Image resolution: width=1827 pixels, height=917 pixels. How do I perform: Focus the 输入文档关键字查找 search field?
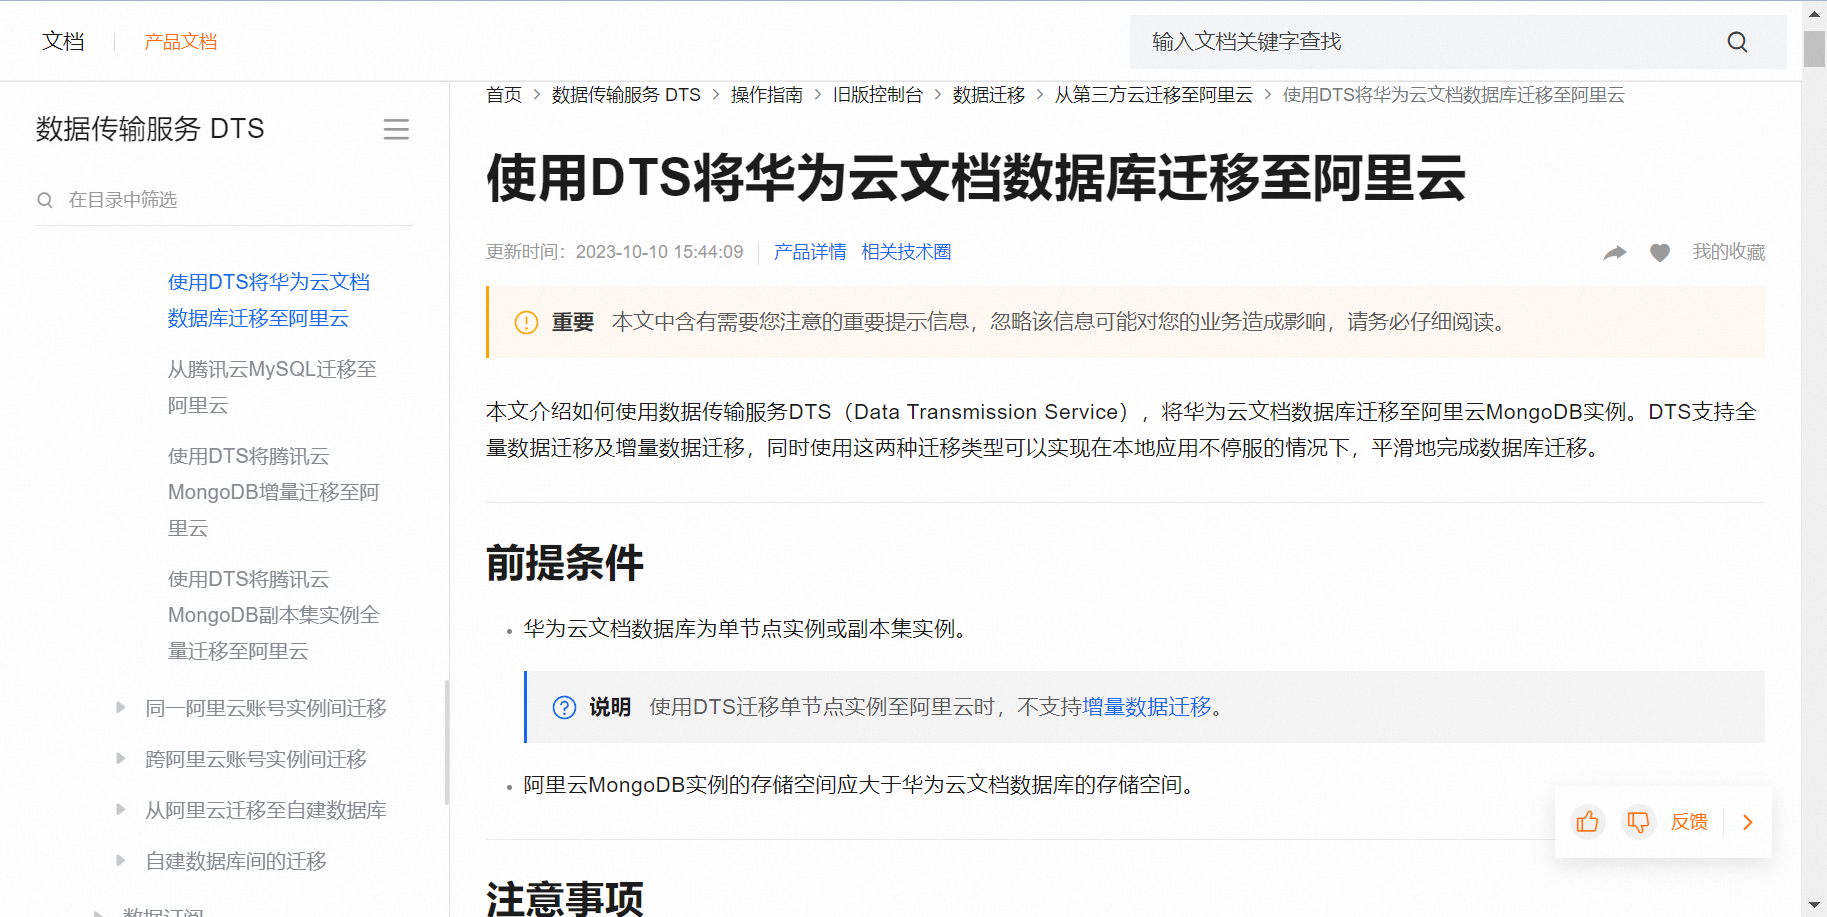(x=1458, y=42)
